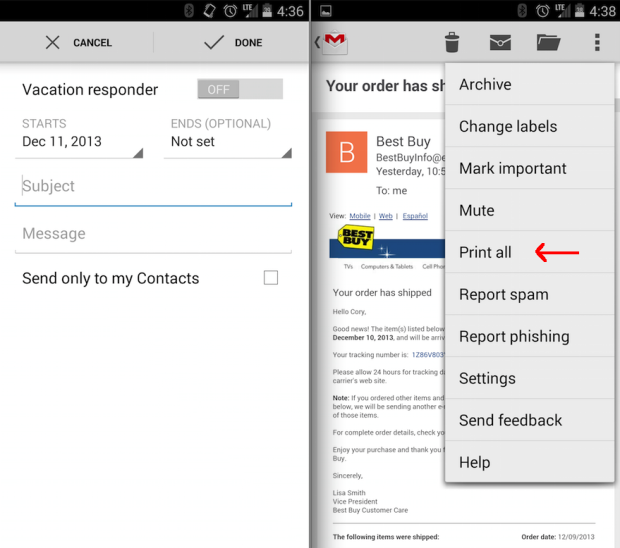Tap the alarm clock icon in left status bar
Screen dimensions: 620x548
click(230, 11)
